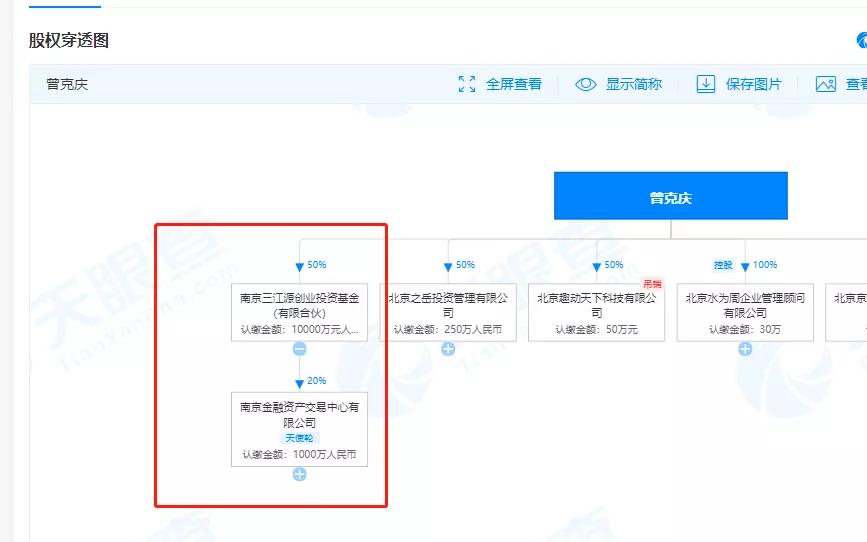Click the fullscreen view icon
Viewport: 867px width, 542px height.
[467, 84]
